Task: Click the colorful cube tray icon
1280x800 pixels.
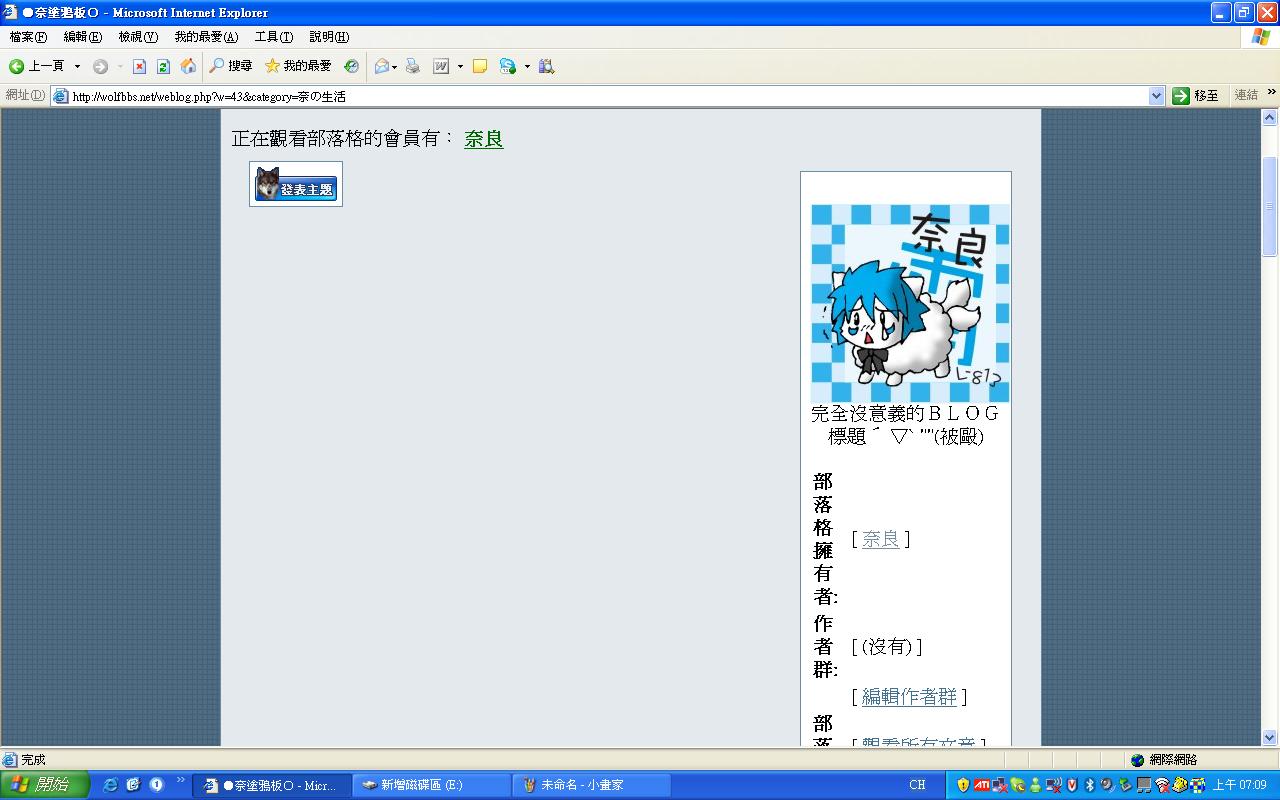Action: (x=1197, y=785)
